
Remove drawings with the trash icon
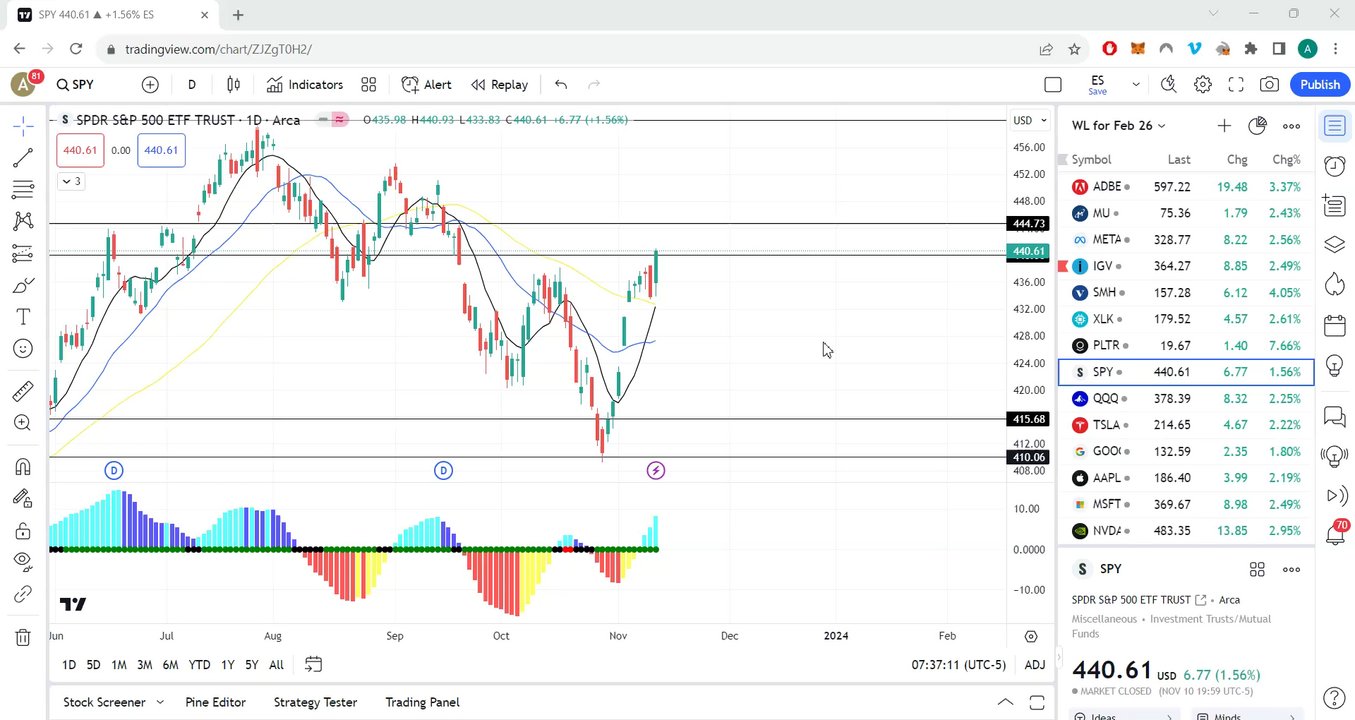click(x=23, y=637)
